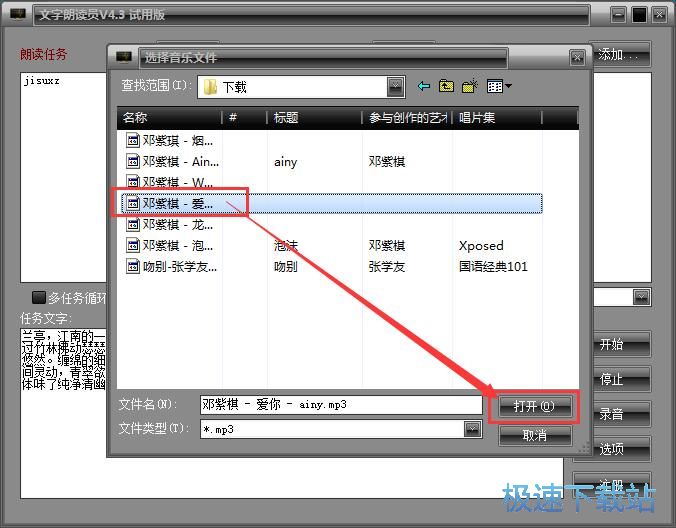The width and height of the screenshot is (676, 528).
Task: Sort files by 名称 column header
Action: [x=169, y=118]
